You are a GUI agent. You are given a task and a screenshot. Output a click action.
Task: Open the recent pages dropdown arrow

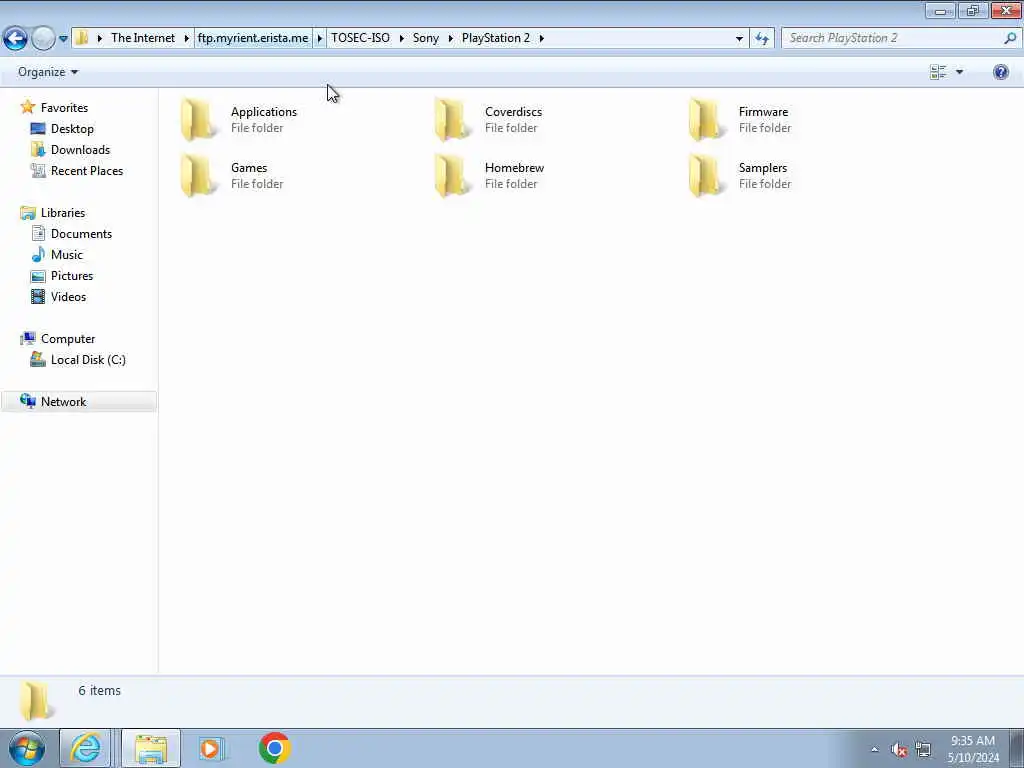click(63, 39)
